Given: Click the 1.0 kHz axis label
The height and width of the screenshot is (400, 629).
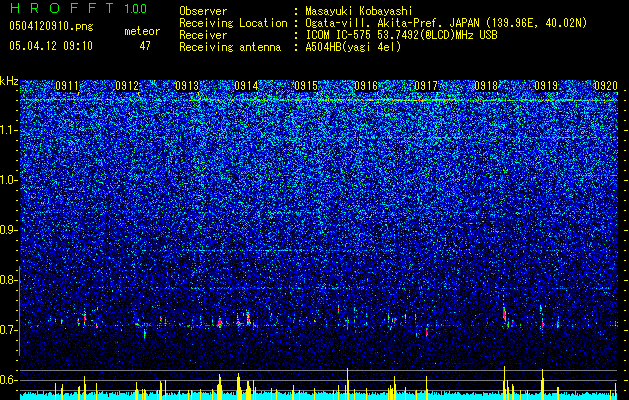Looking at the screenshot, I should (9, 180).
